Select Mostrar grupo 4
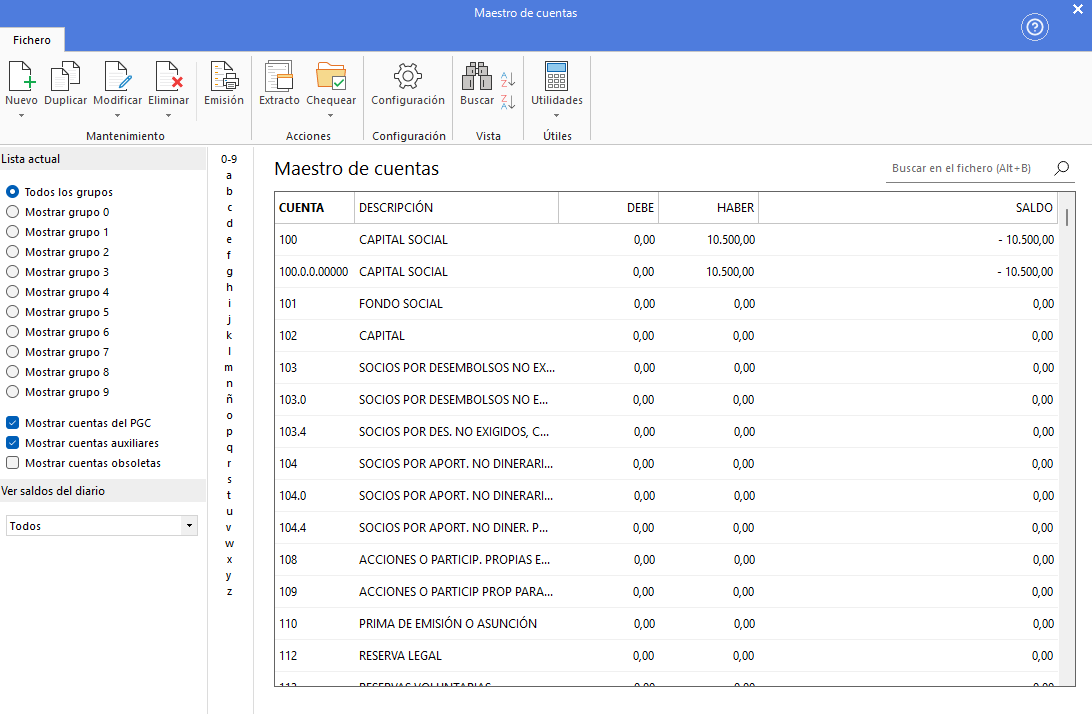1092x714 pixels. tap(13, 292)
